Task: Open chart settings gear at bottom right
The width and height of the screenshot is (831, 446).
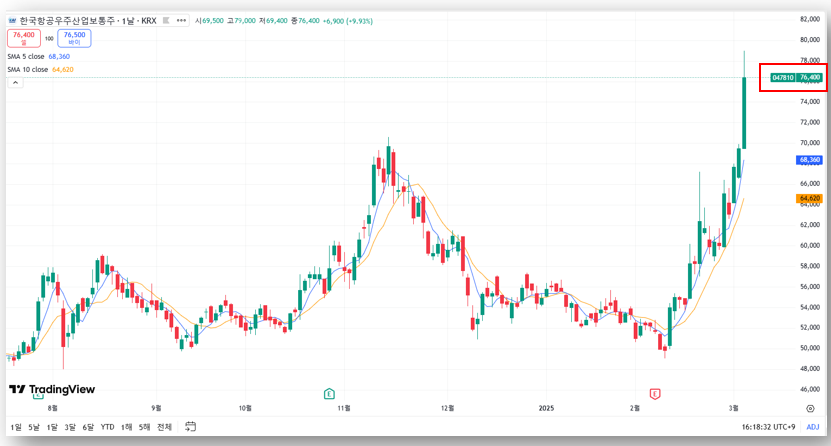Action: [x=810, y=408]
